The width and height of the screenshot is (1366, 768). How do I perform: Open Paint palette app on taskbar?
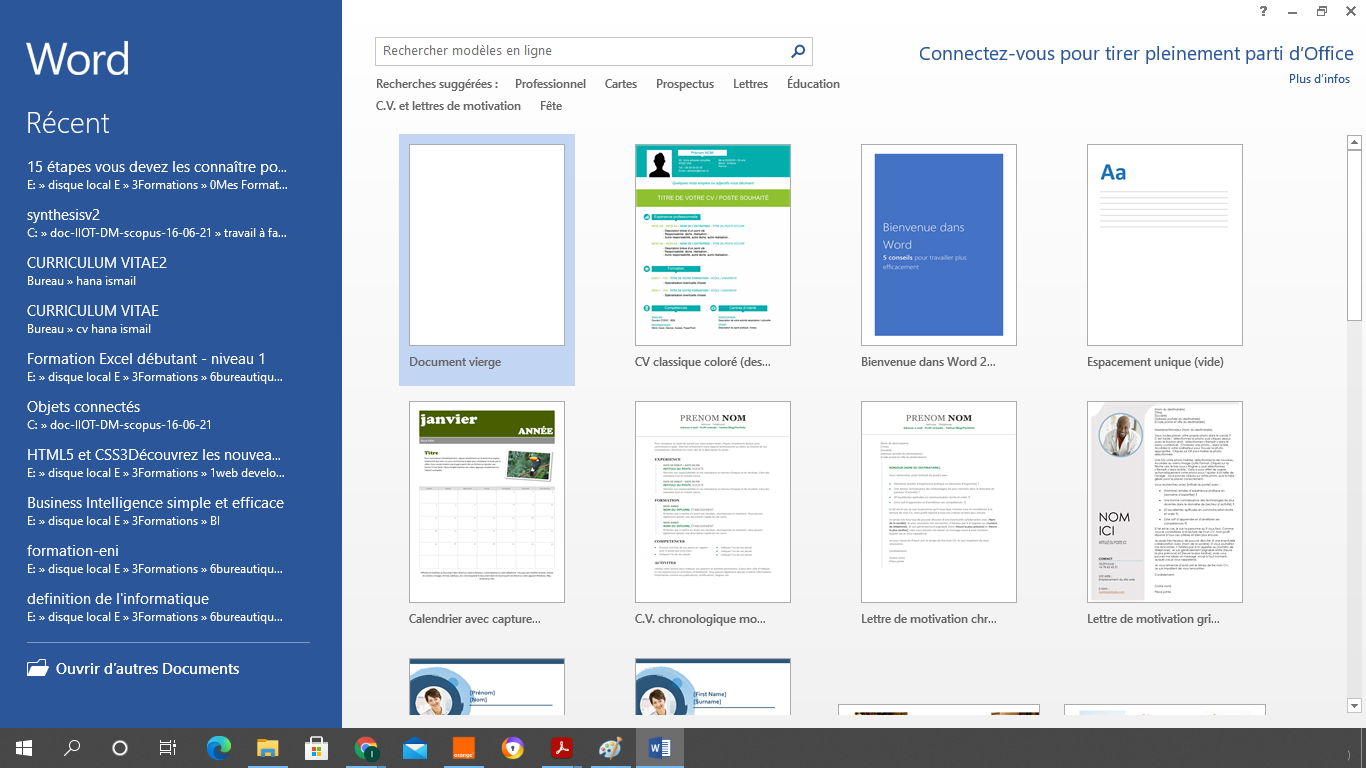click(x=611, y=748)
